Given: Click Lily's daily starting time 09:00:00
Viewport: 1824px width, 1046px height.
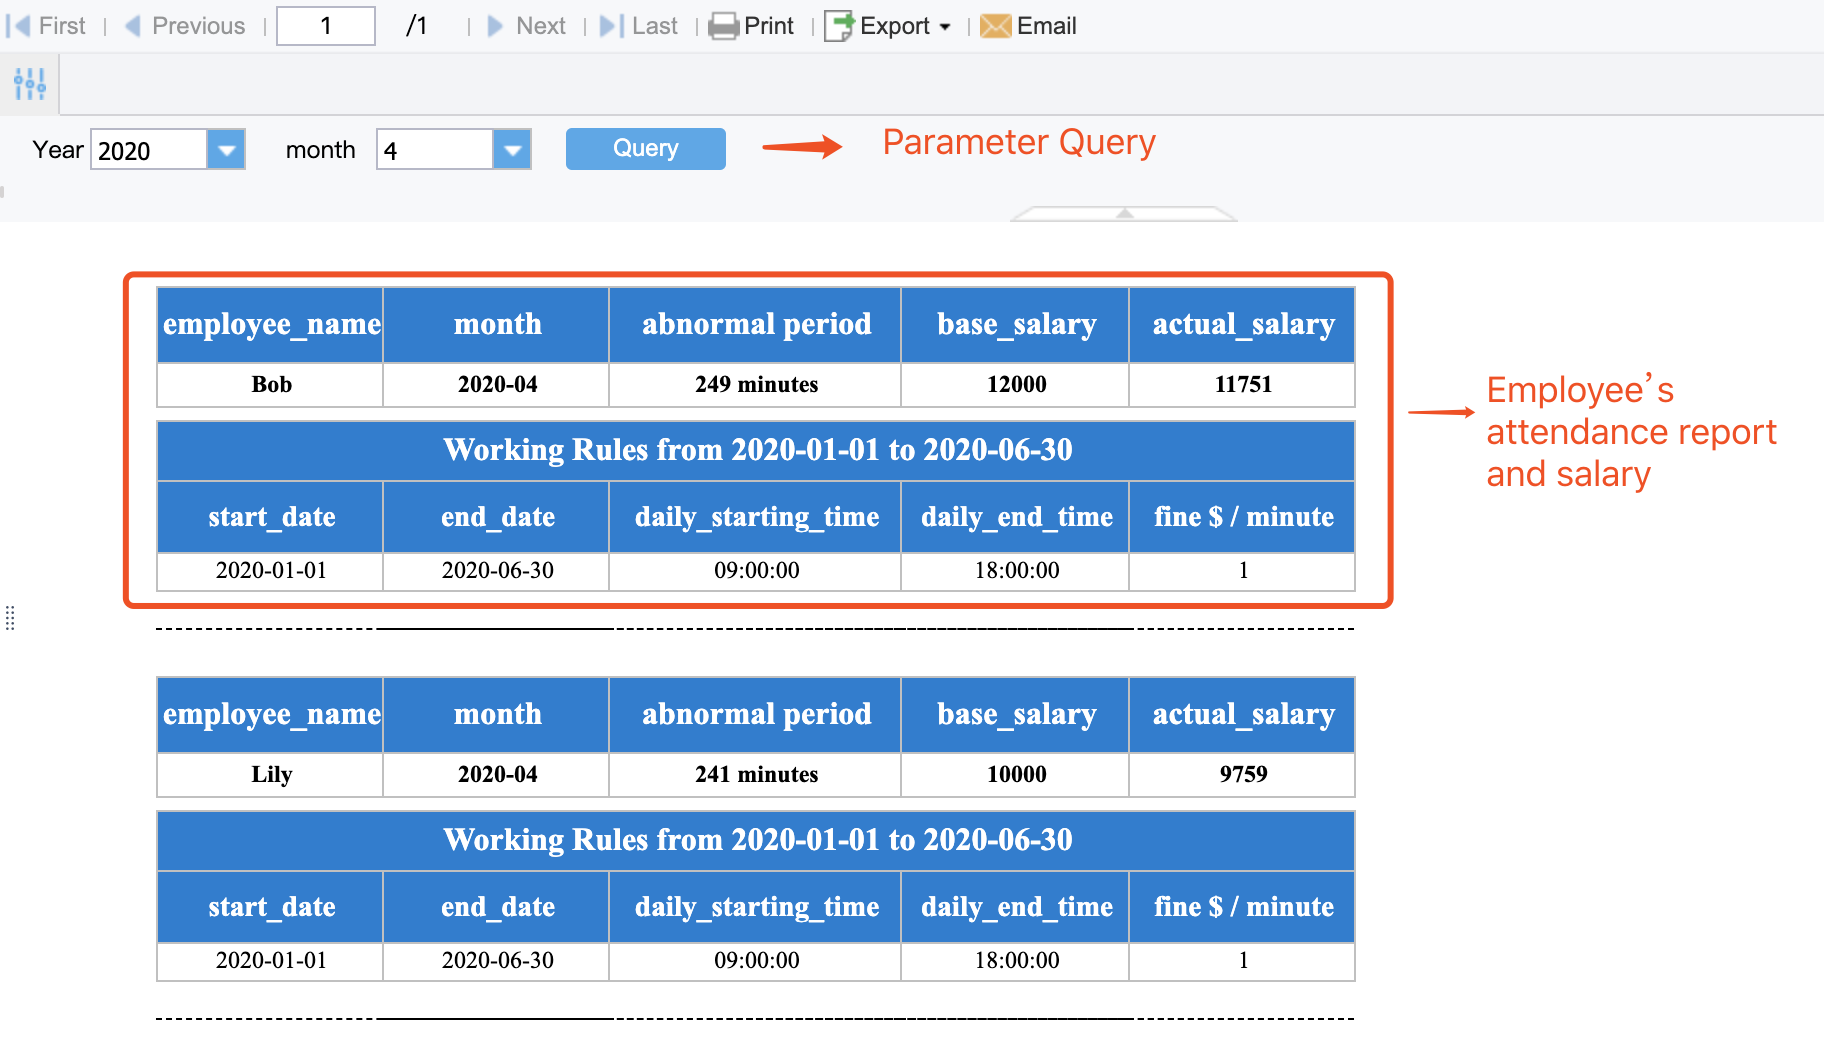Looking at the screenshot, I should (x=756, y=960).
